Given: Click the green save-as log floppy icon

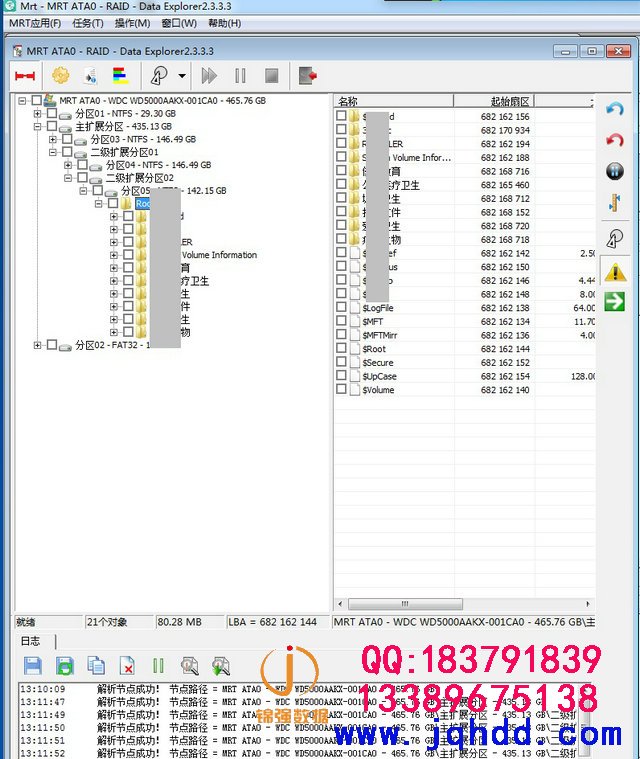Looking at the screenshot, I should click(65, 666).
